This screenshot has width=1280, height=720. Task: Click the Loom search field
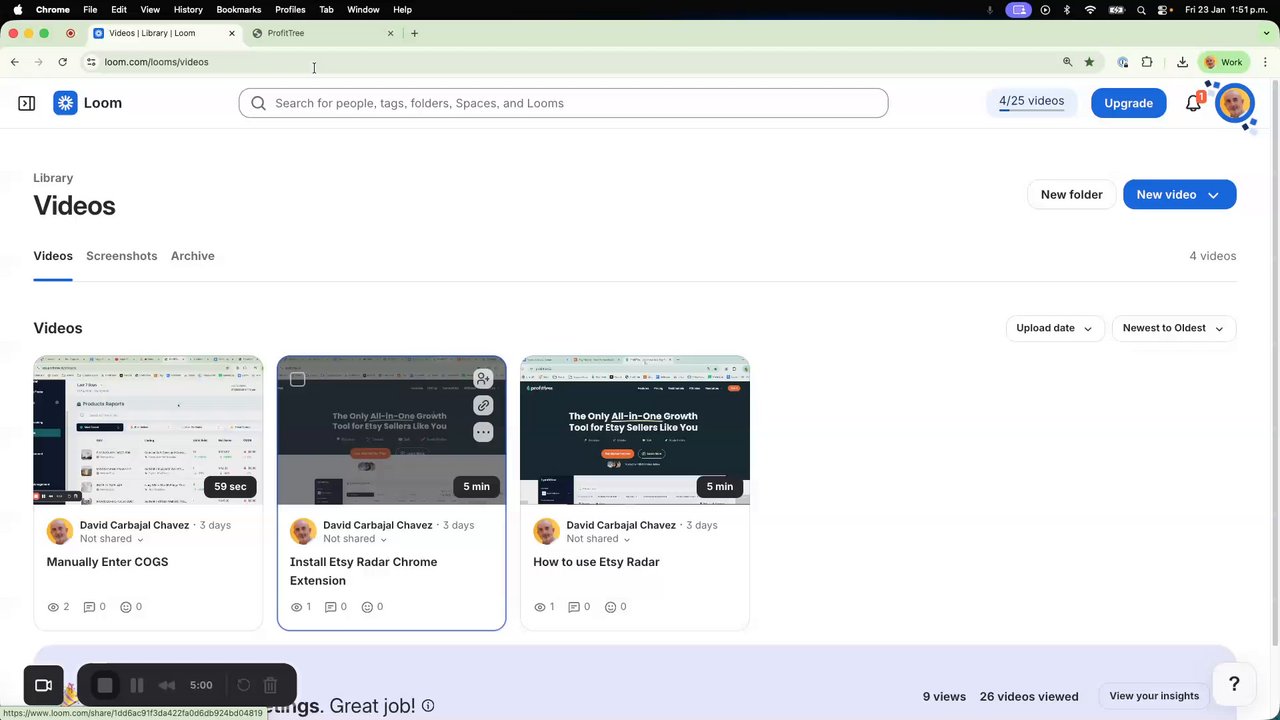[x=563, y=103]
